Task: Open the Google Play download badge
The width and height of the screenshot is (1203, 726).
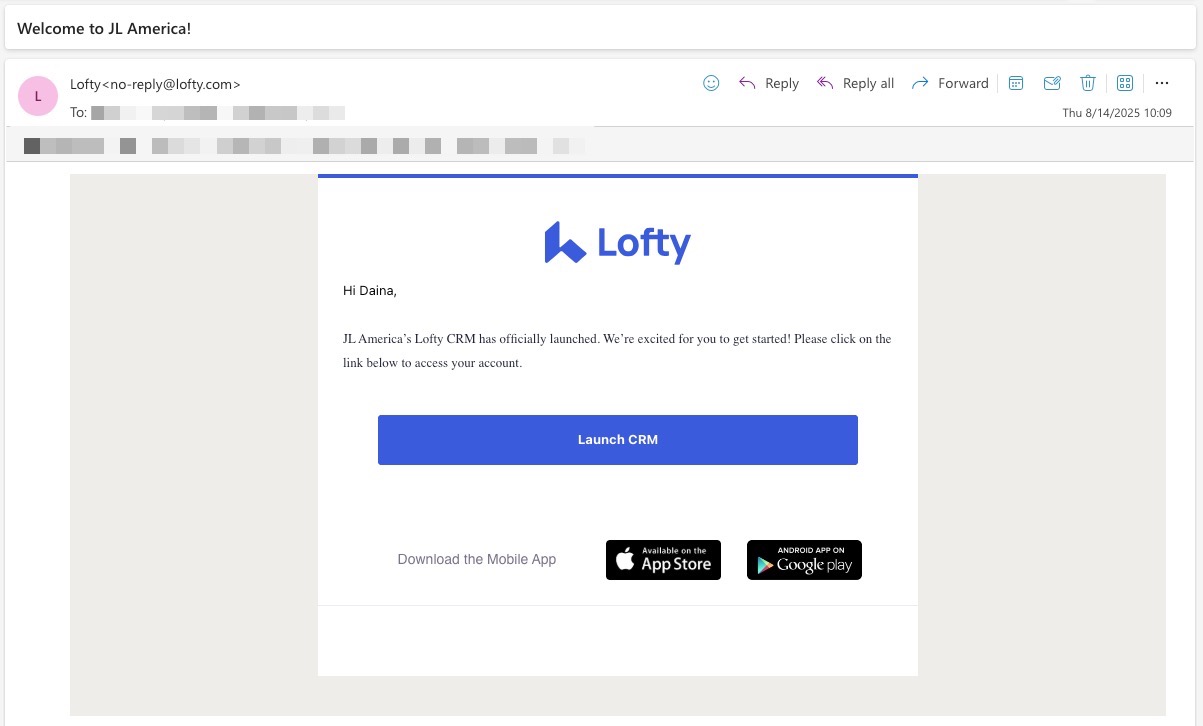Action: [804, 560]
